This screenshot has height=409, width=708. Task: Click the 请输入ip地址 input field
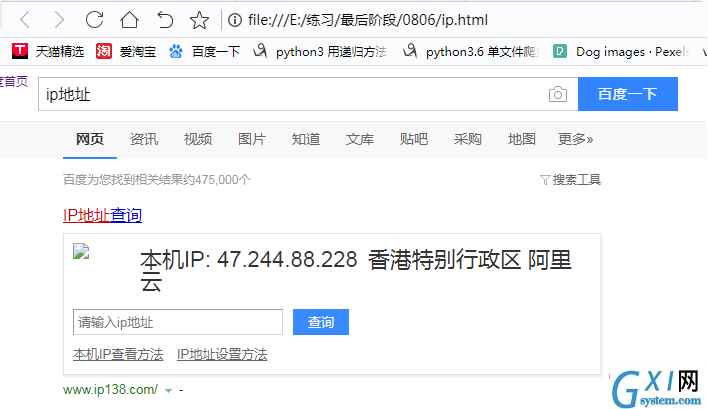pos(178,322)
